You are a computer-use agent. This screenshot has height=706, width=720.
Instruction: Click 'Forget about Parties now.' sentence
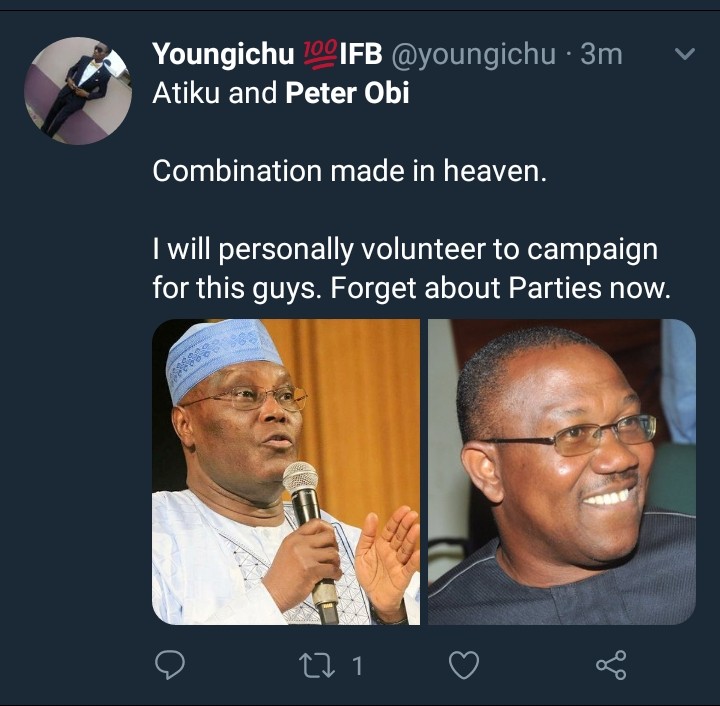498,288
